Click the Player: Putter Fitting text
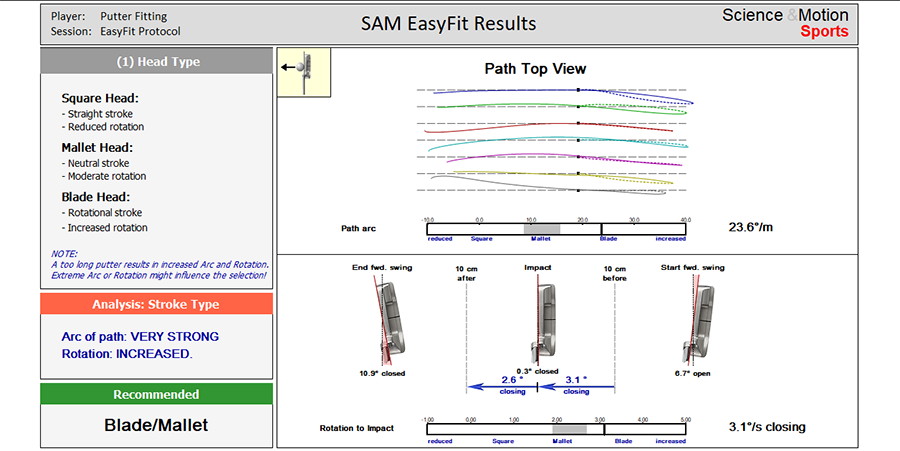 tap(109, 16)
